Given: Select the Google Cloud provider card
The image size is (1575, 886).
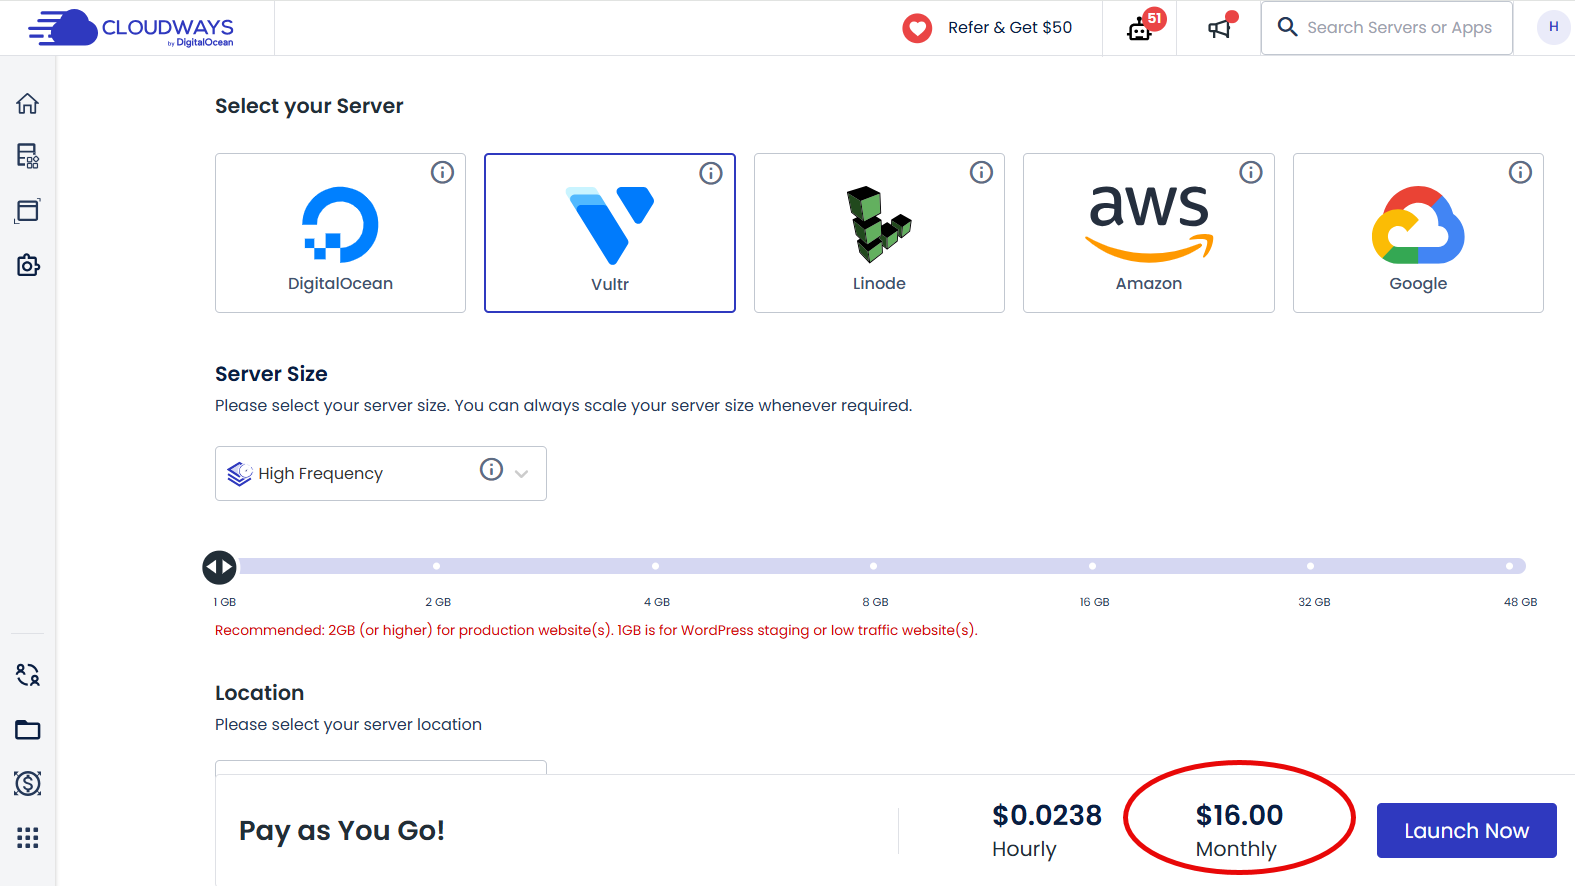Looking at the screenshot, I should (x=1418, y=233).
